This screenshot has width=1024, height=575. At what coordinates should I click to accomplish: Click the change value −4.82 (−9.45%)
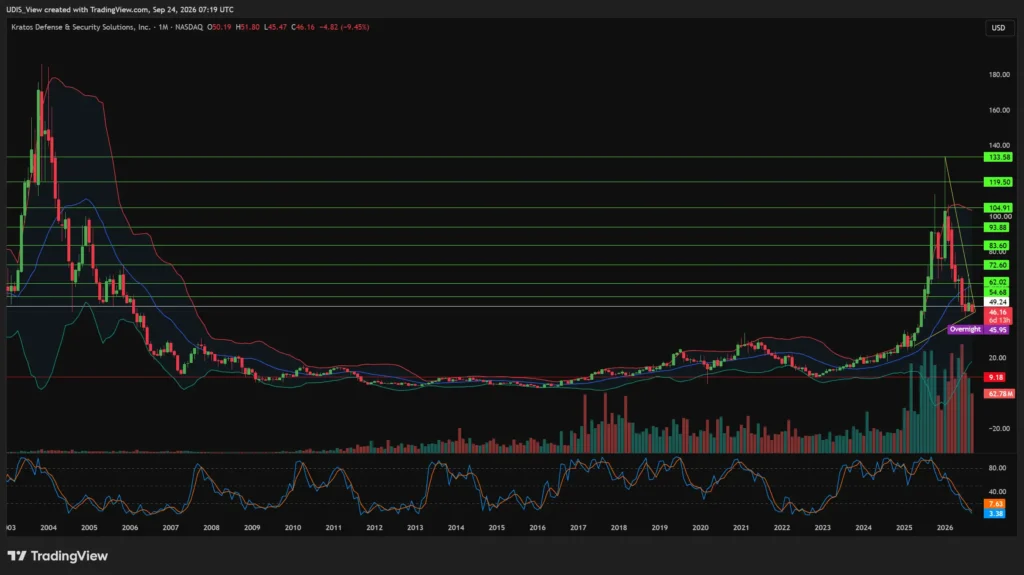click(344, 27)
